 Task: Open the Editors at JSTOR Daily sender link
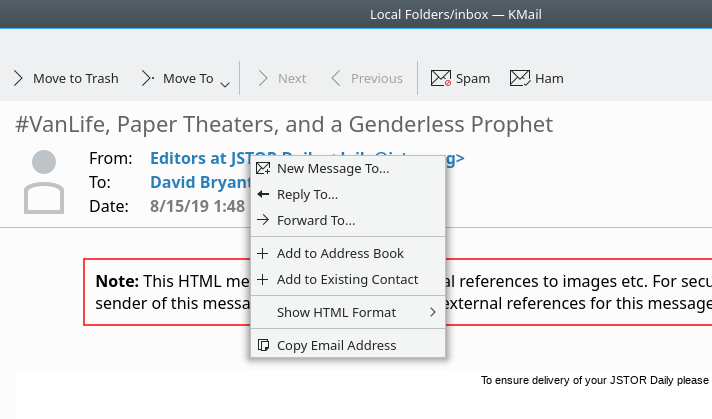point(201,158)
